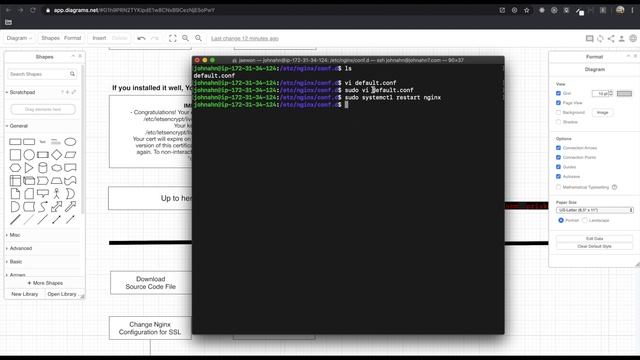Toggle the Connection Arrows checkbox
640x360 pixels.
click(558, 148)
